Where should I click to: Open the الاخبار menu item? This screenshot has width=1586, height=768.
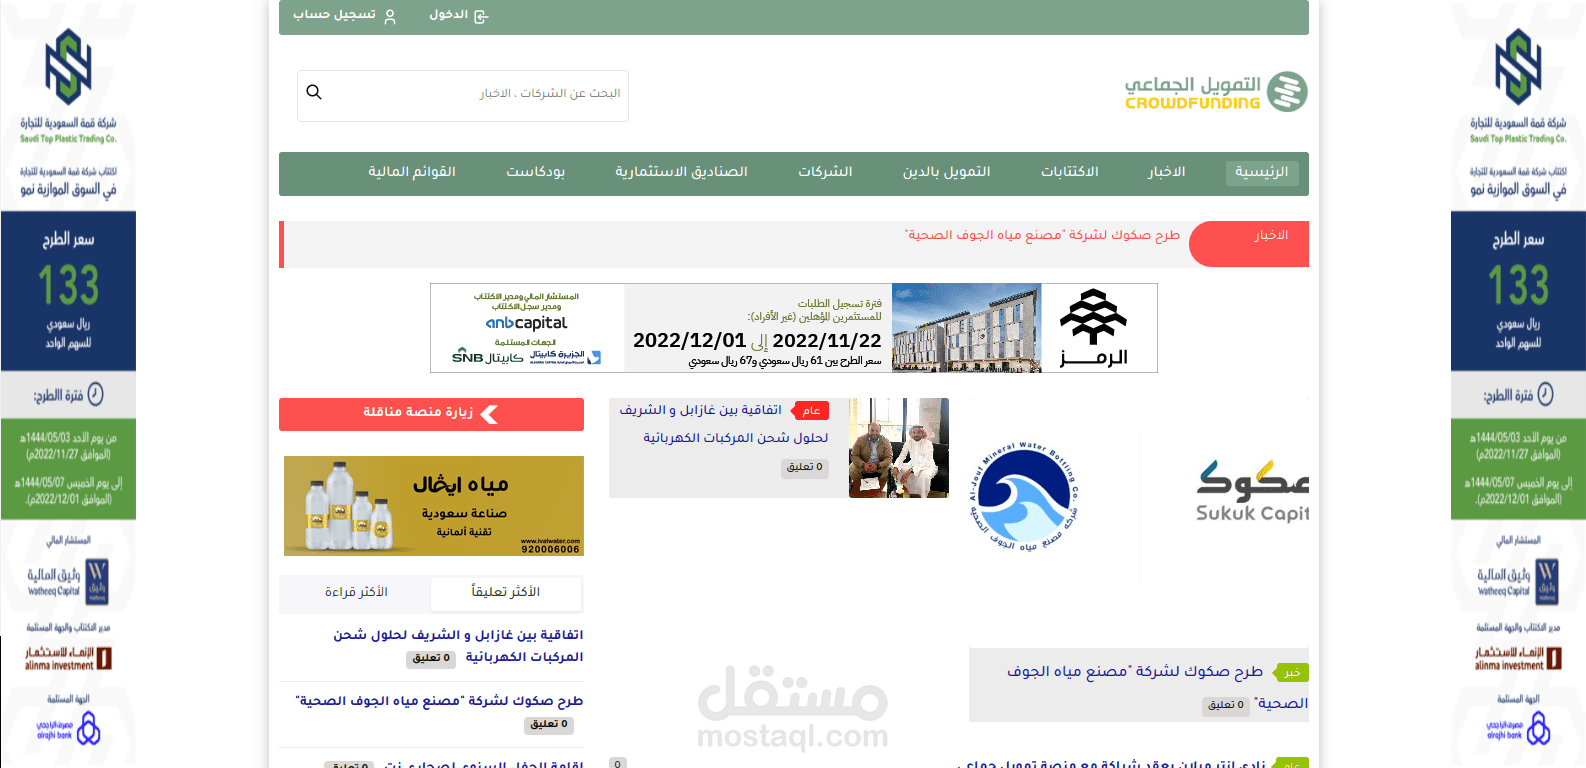tap(1167, 172)
